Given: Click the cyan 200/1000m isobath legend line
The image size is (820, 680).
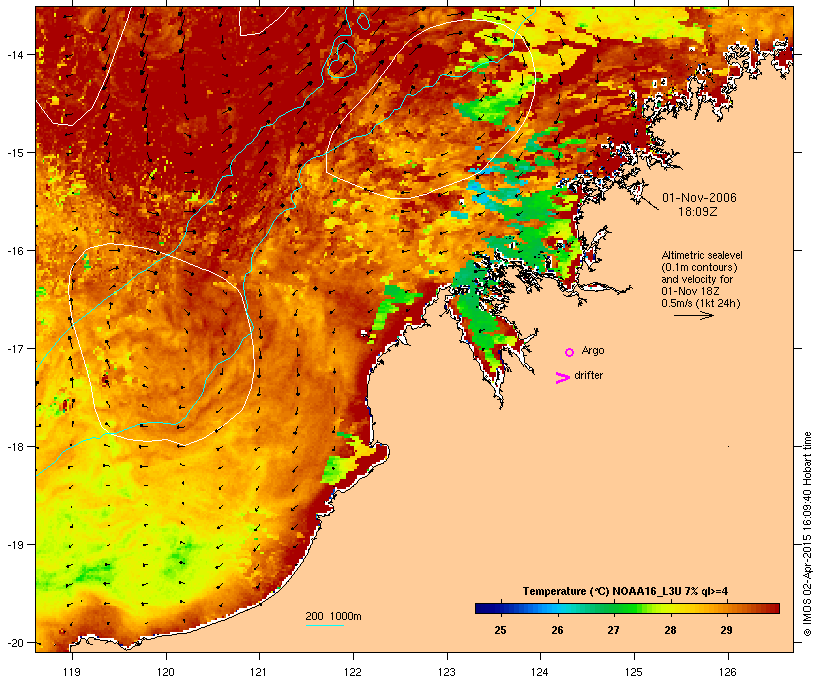Looking at the screenshot, I should [325, 625].
